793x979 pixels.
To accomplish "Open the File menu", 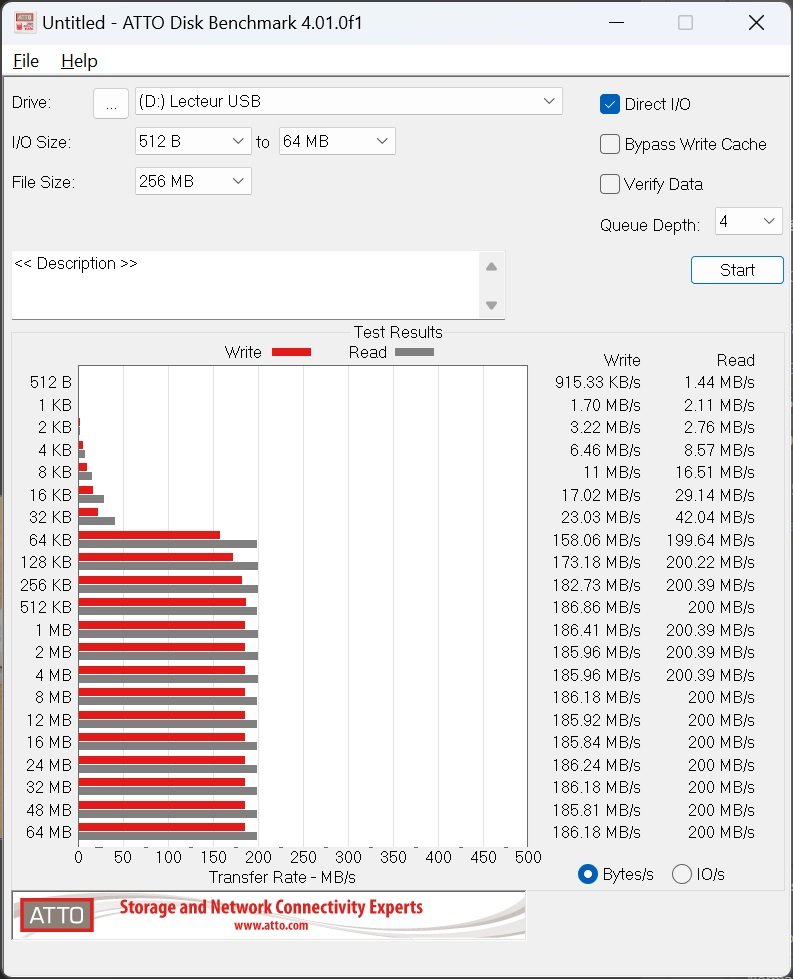I will [x=26, y=61].
